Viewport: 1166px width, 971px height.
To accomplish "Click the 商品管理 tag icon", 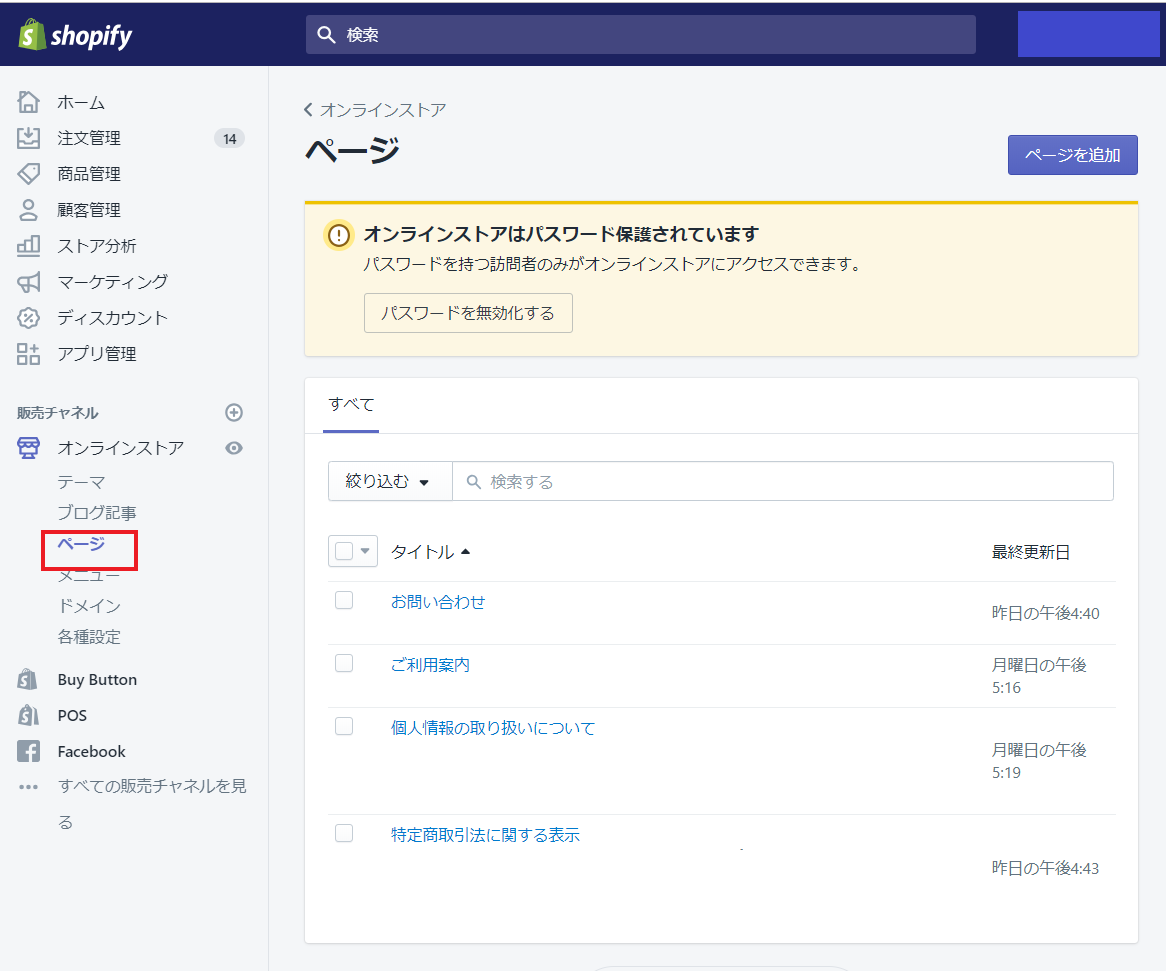I will [x=28, y=174].
